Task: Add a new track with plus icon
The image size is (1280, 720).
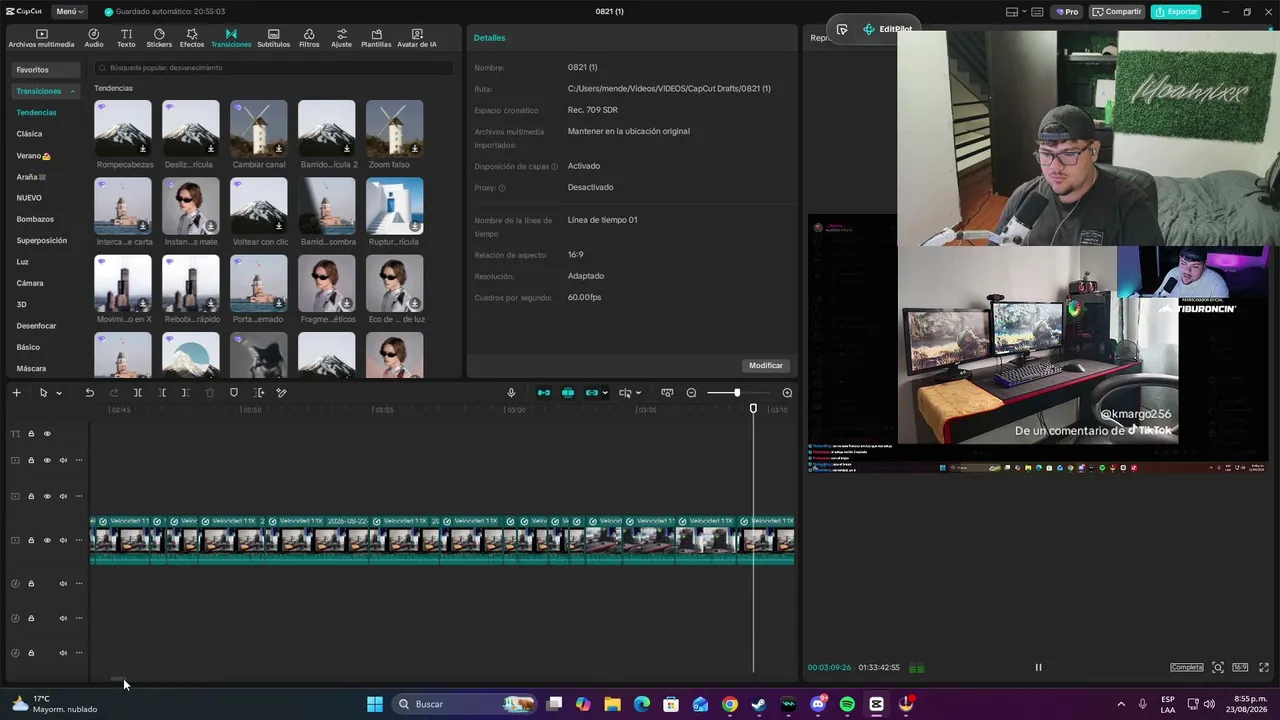Action: point(16,393)
